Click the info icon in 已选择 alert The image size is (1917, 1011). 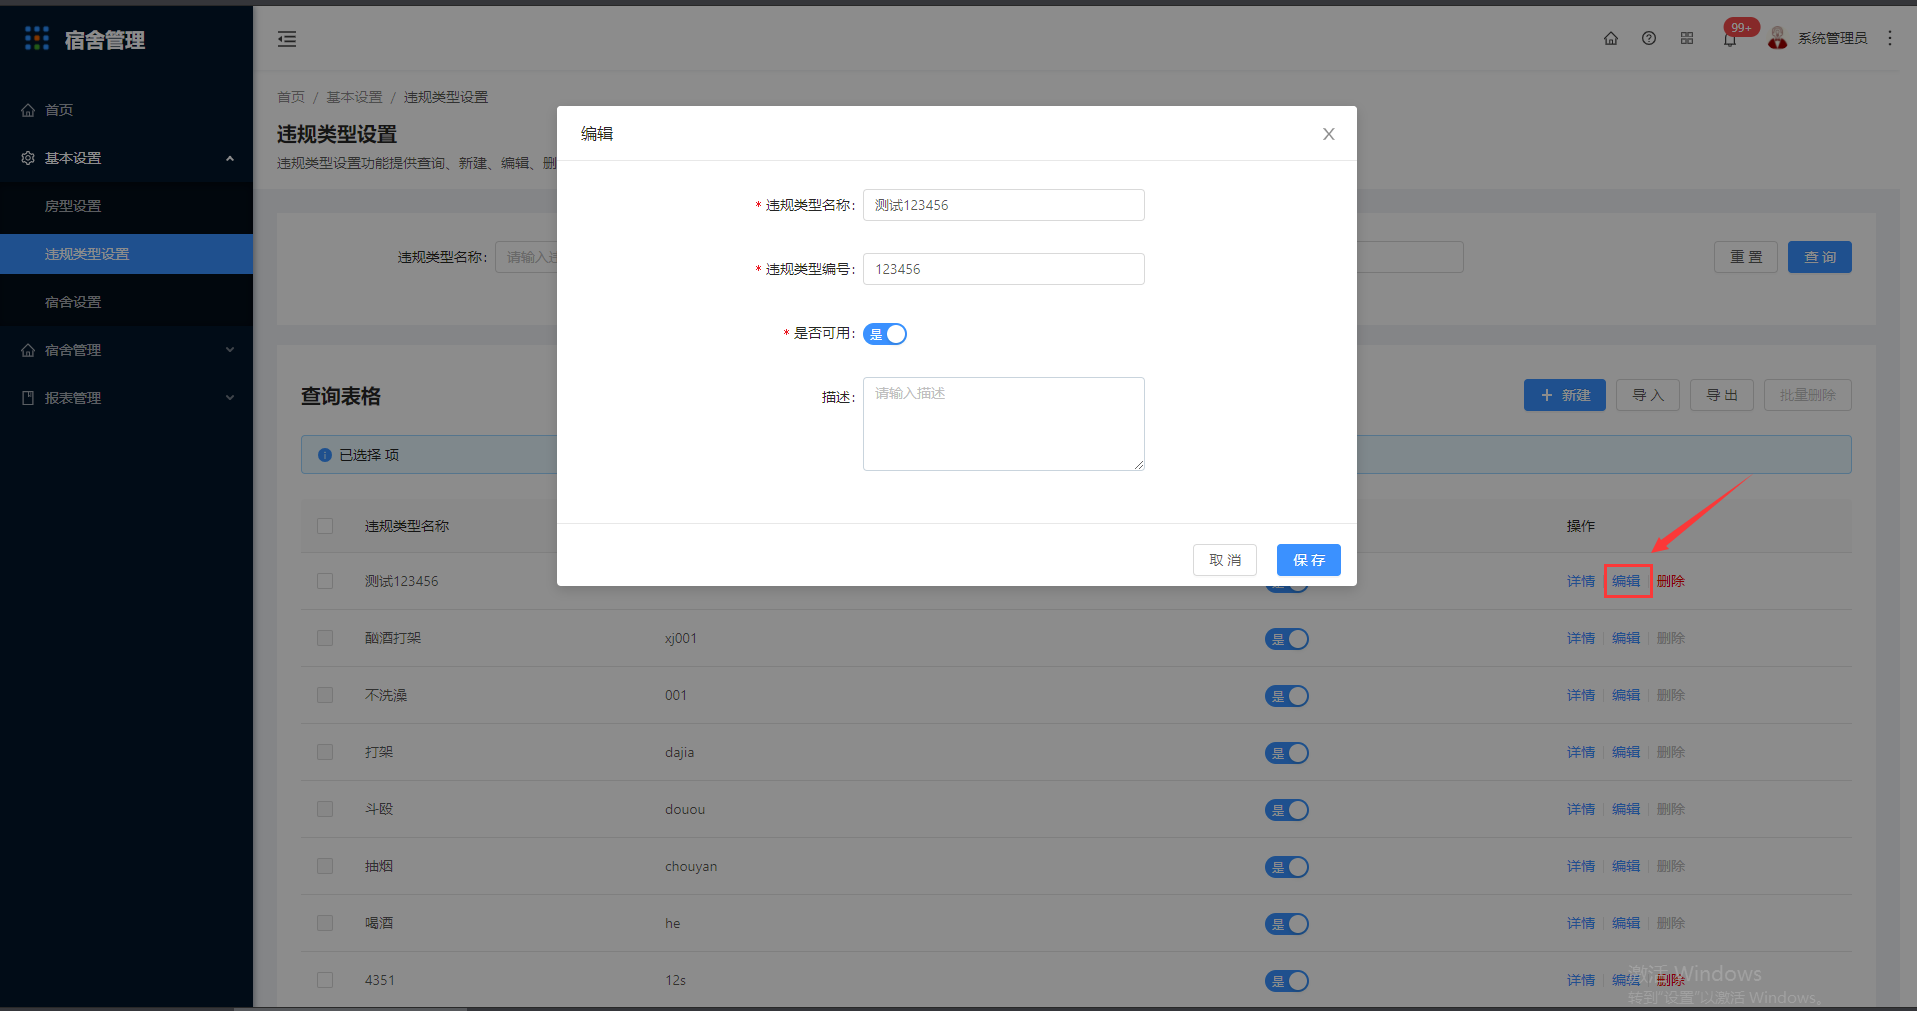[x=325, y=455]
